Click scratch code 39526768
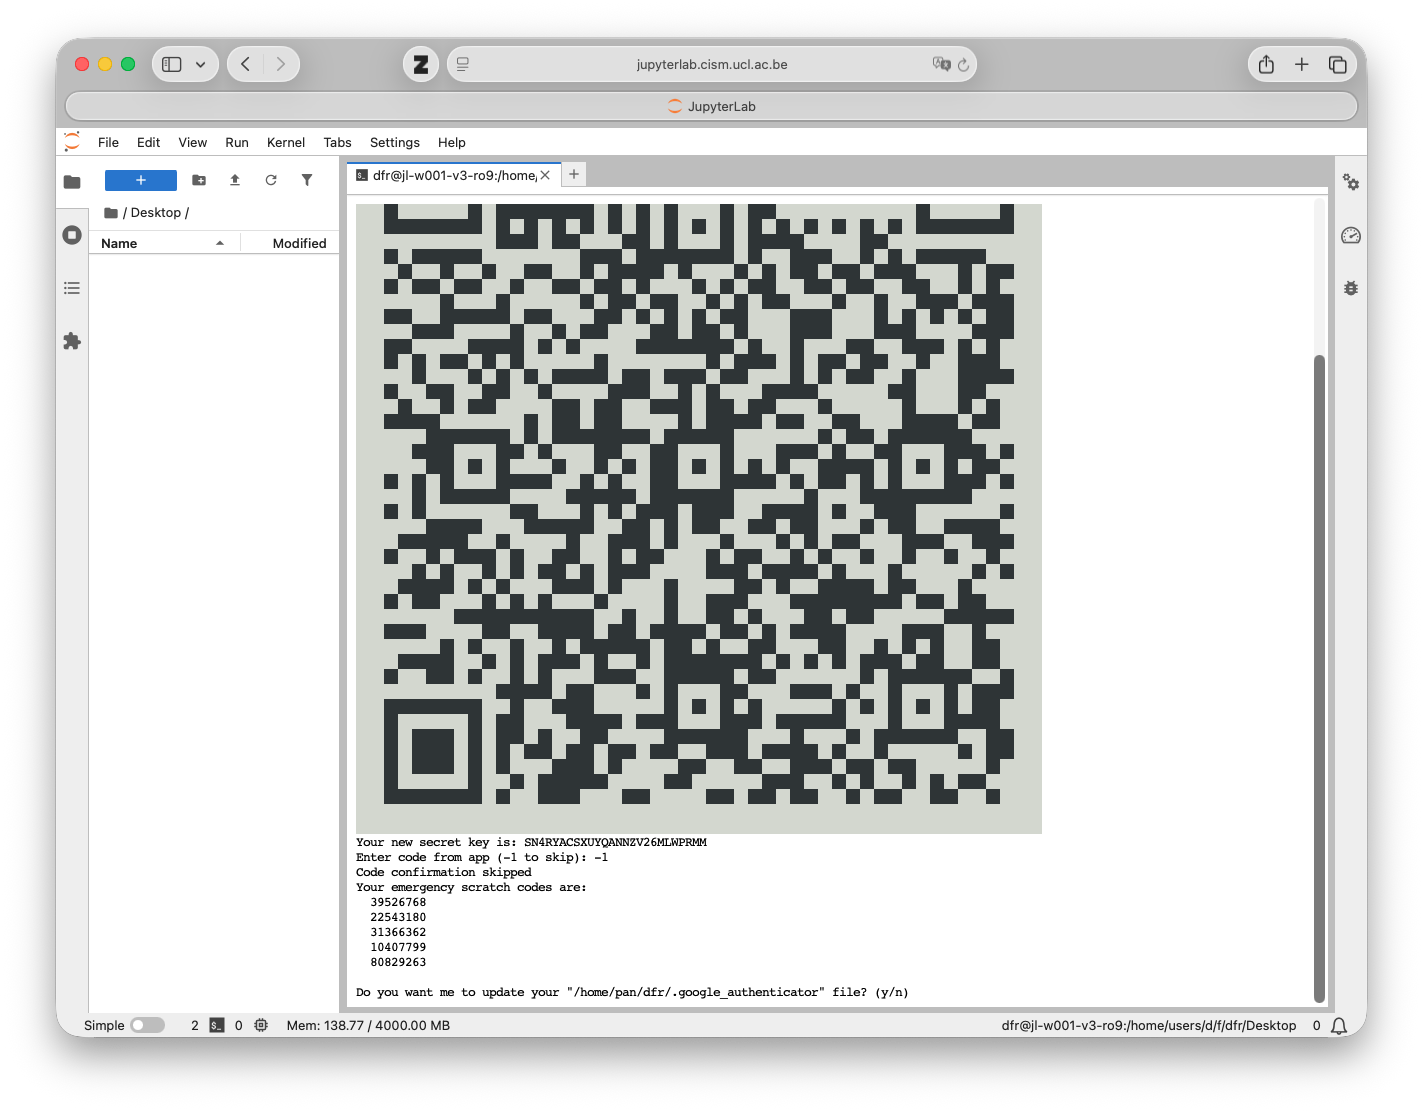This screenshot has width=1423, height=1111. click(x=398, y=902)
